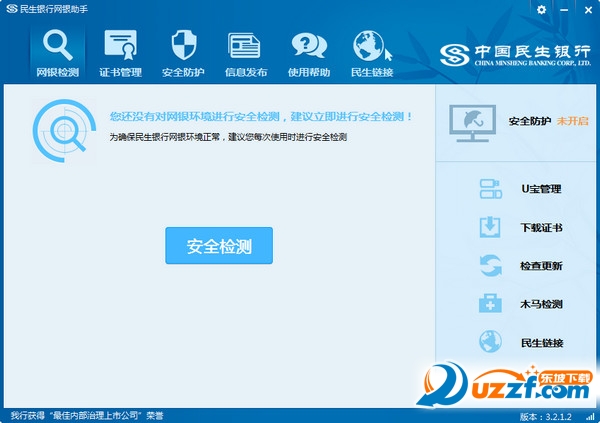Open 使用帮助 help section

coord(309,53)
